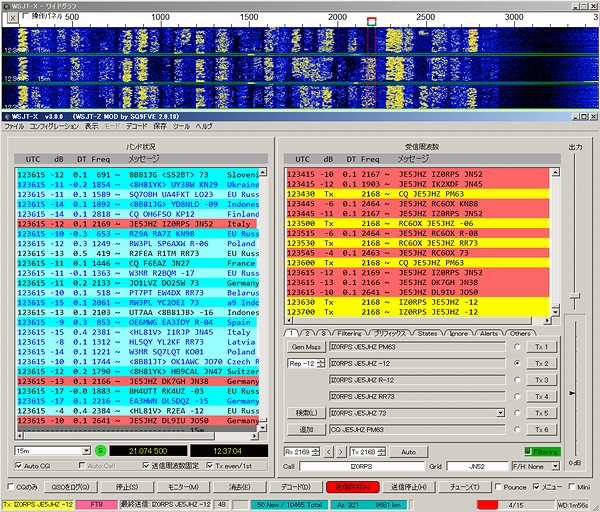The image size is (600, 512).
Task: Switch to the Others tab
Action: click(x=520, y=333)
